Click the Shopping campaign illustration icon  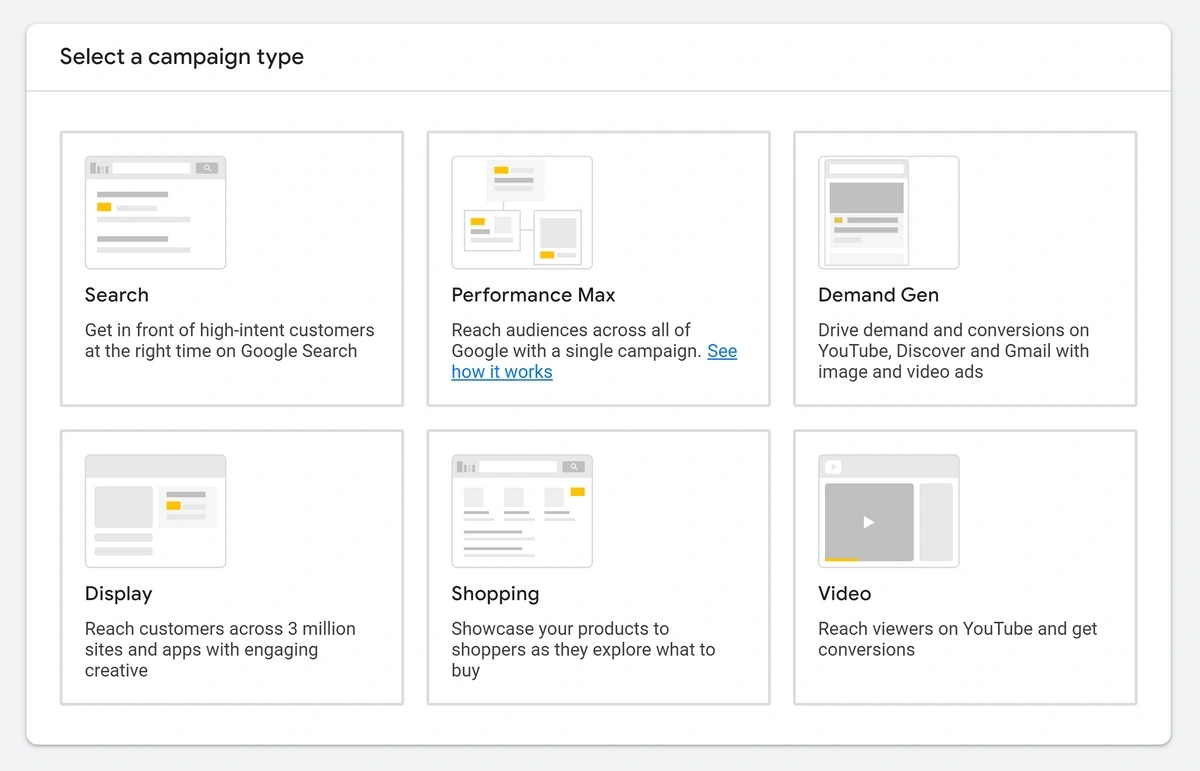pos(522,511)
